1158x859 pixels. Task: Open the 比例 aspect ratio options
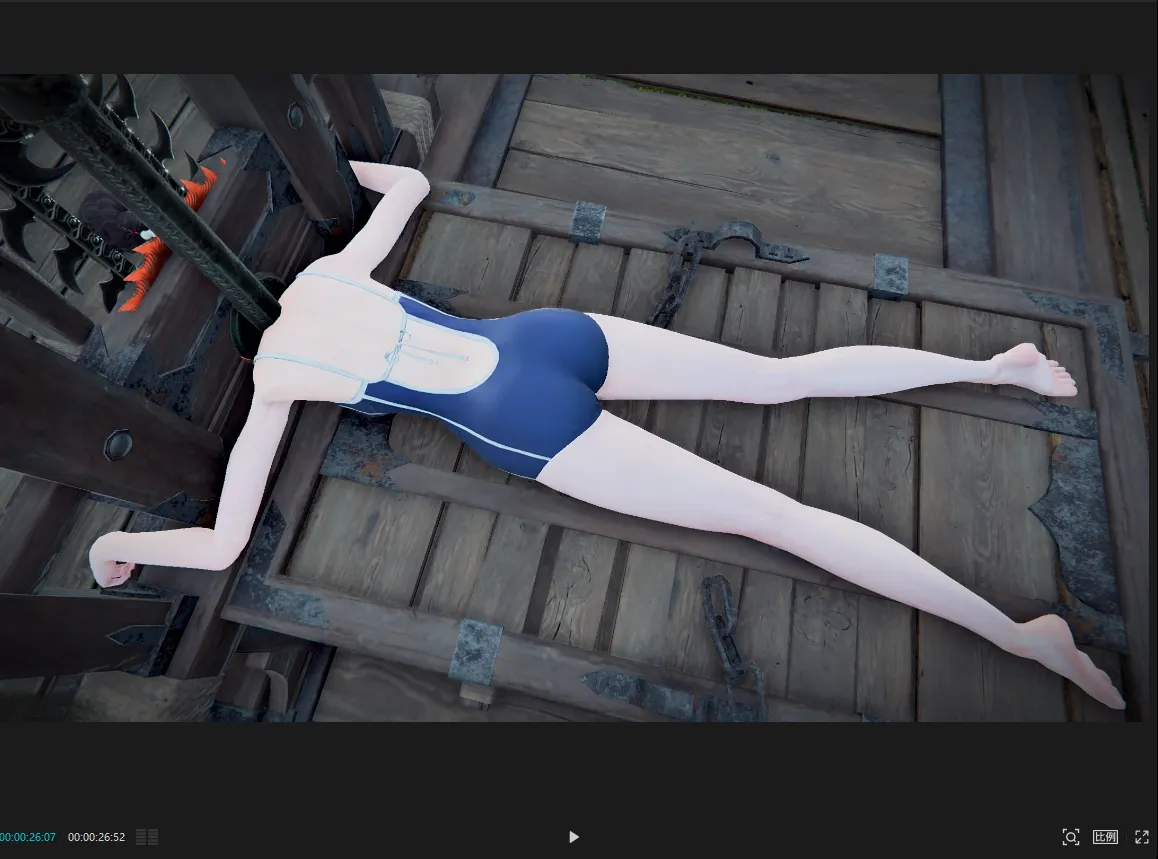(x=1105, y=837)
